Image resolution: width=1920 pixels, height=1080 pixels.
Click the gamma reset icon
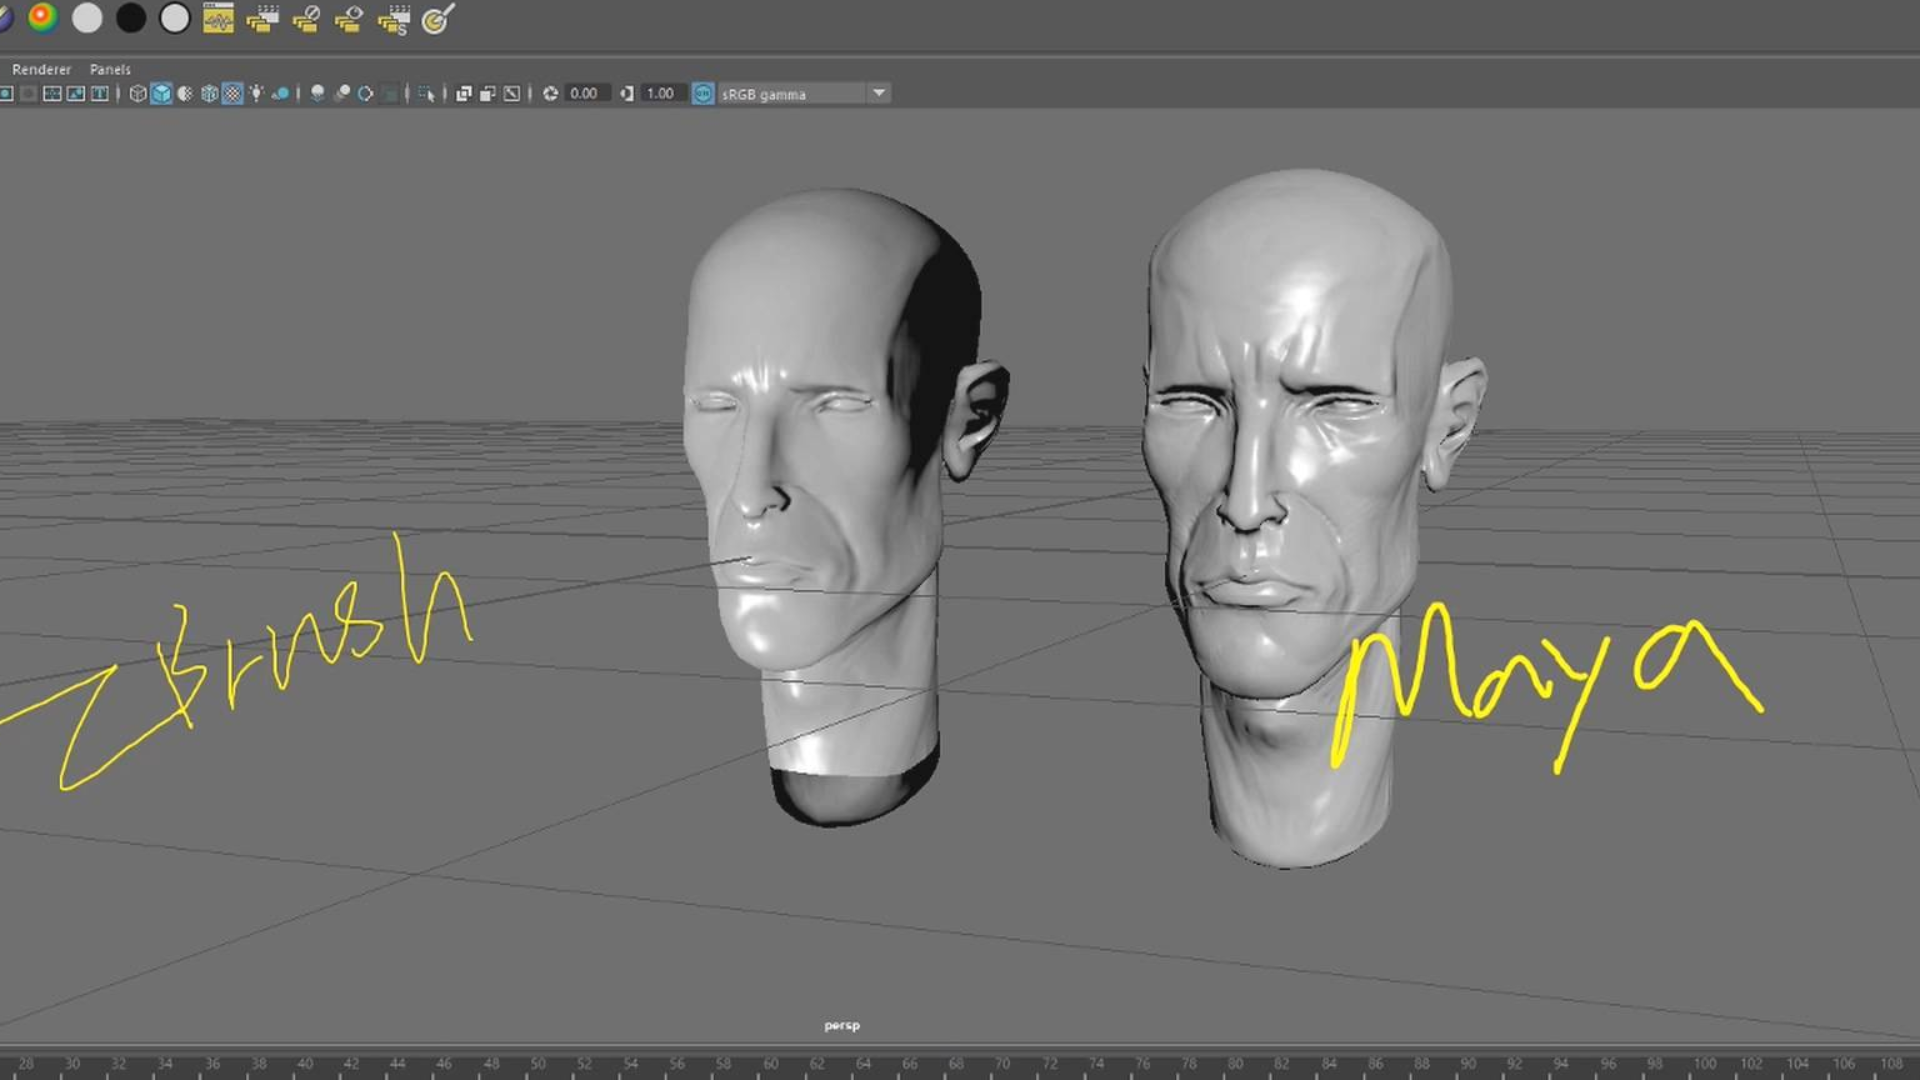click(x=627, y=93)
